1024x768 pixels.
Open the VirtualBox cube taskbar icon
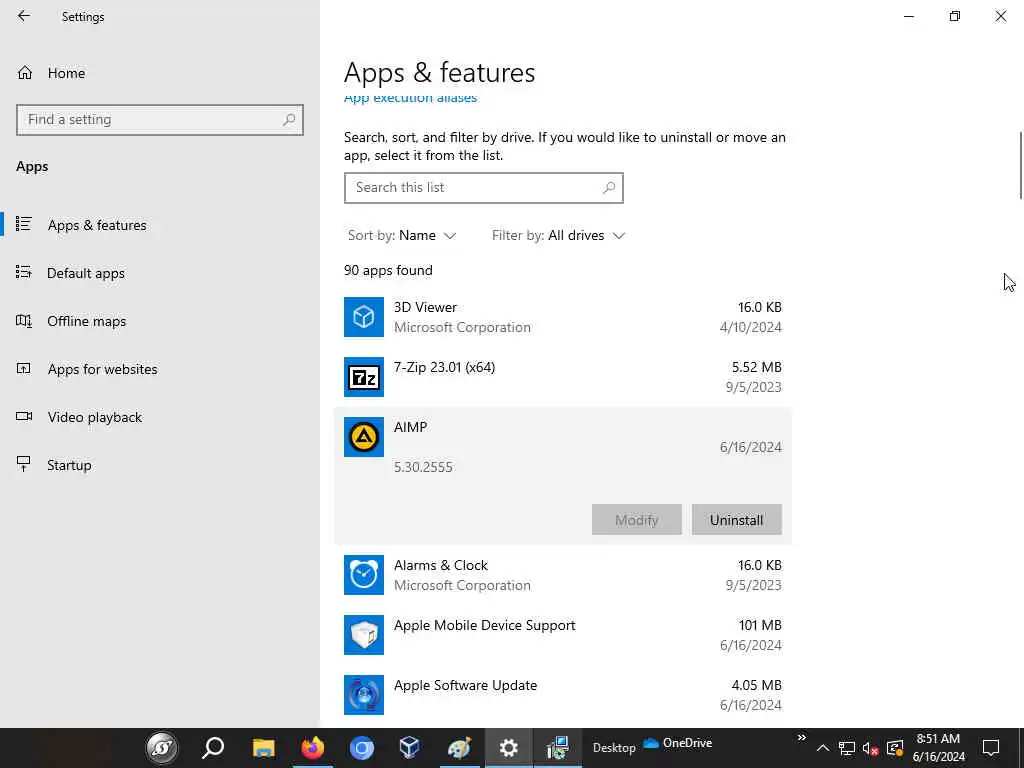[409, 748]
